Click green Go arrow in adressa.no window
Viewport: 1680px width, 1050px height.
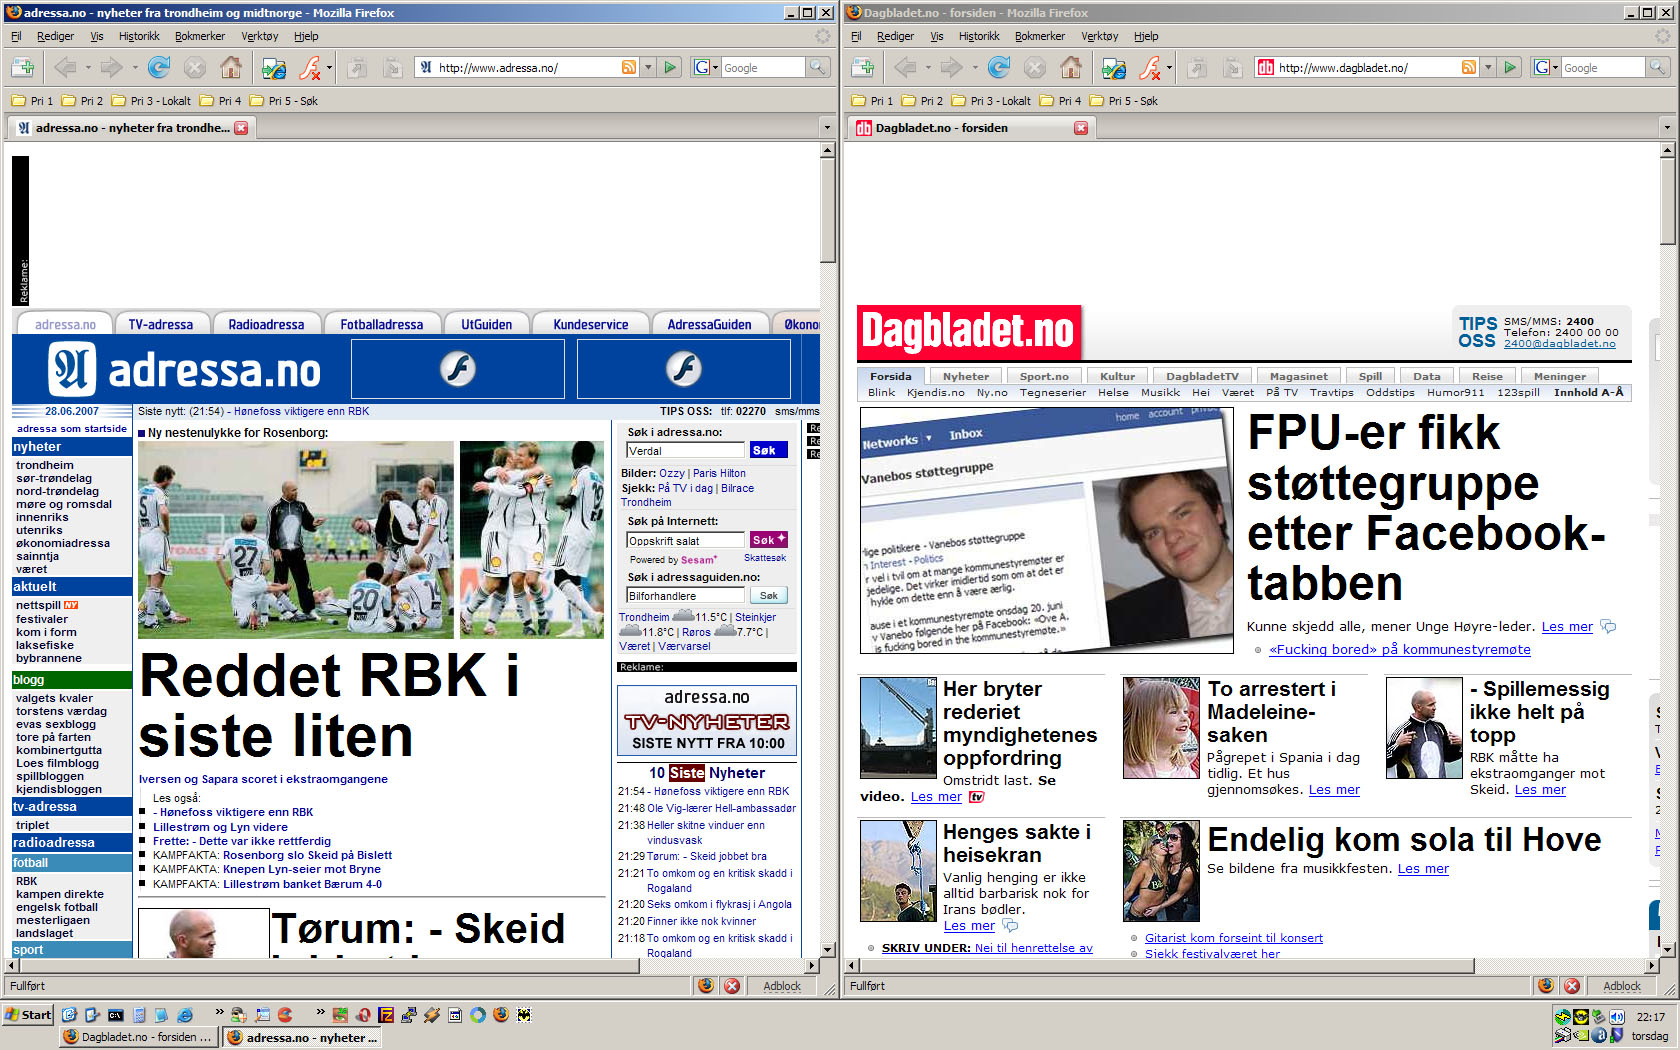671,67
